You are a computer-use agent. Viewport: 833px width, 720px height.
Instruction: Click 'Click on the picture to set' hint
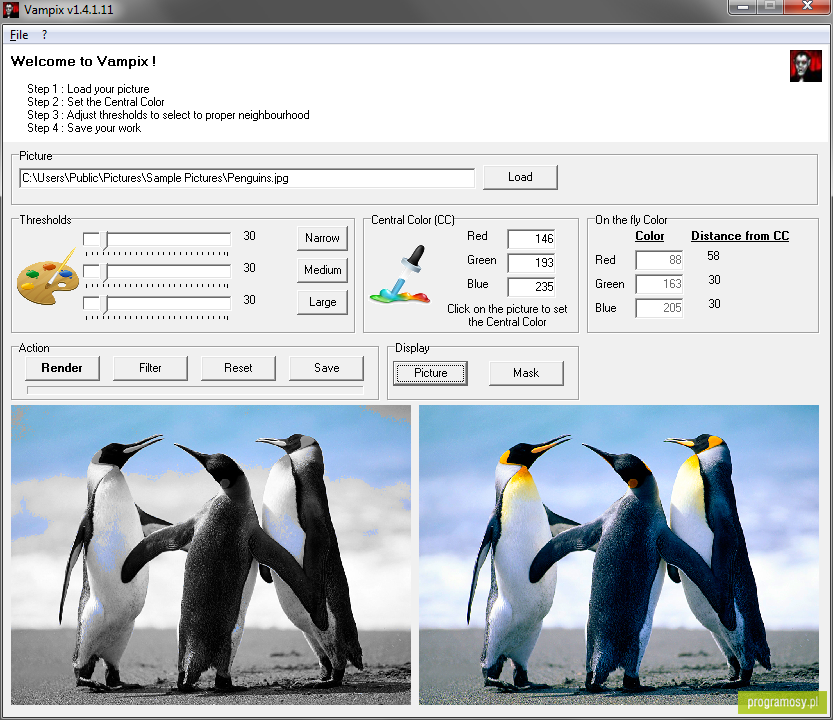tap(507, 309)
